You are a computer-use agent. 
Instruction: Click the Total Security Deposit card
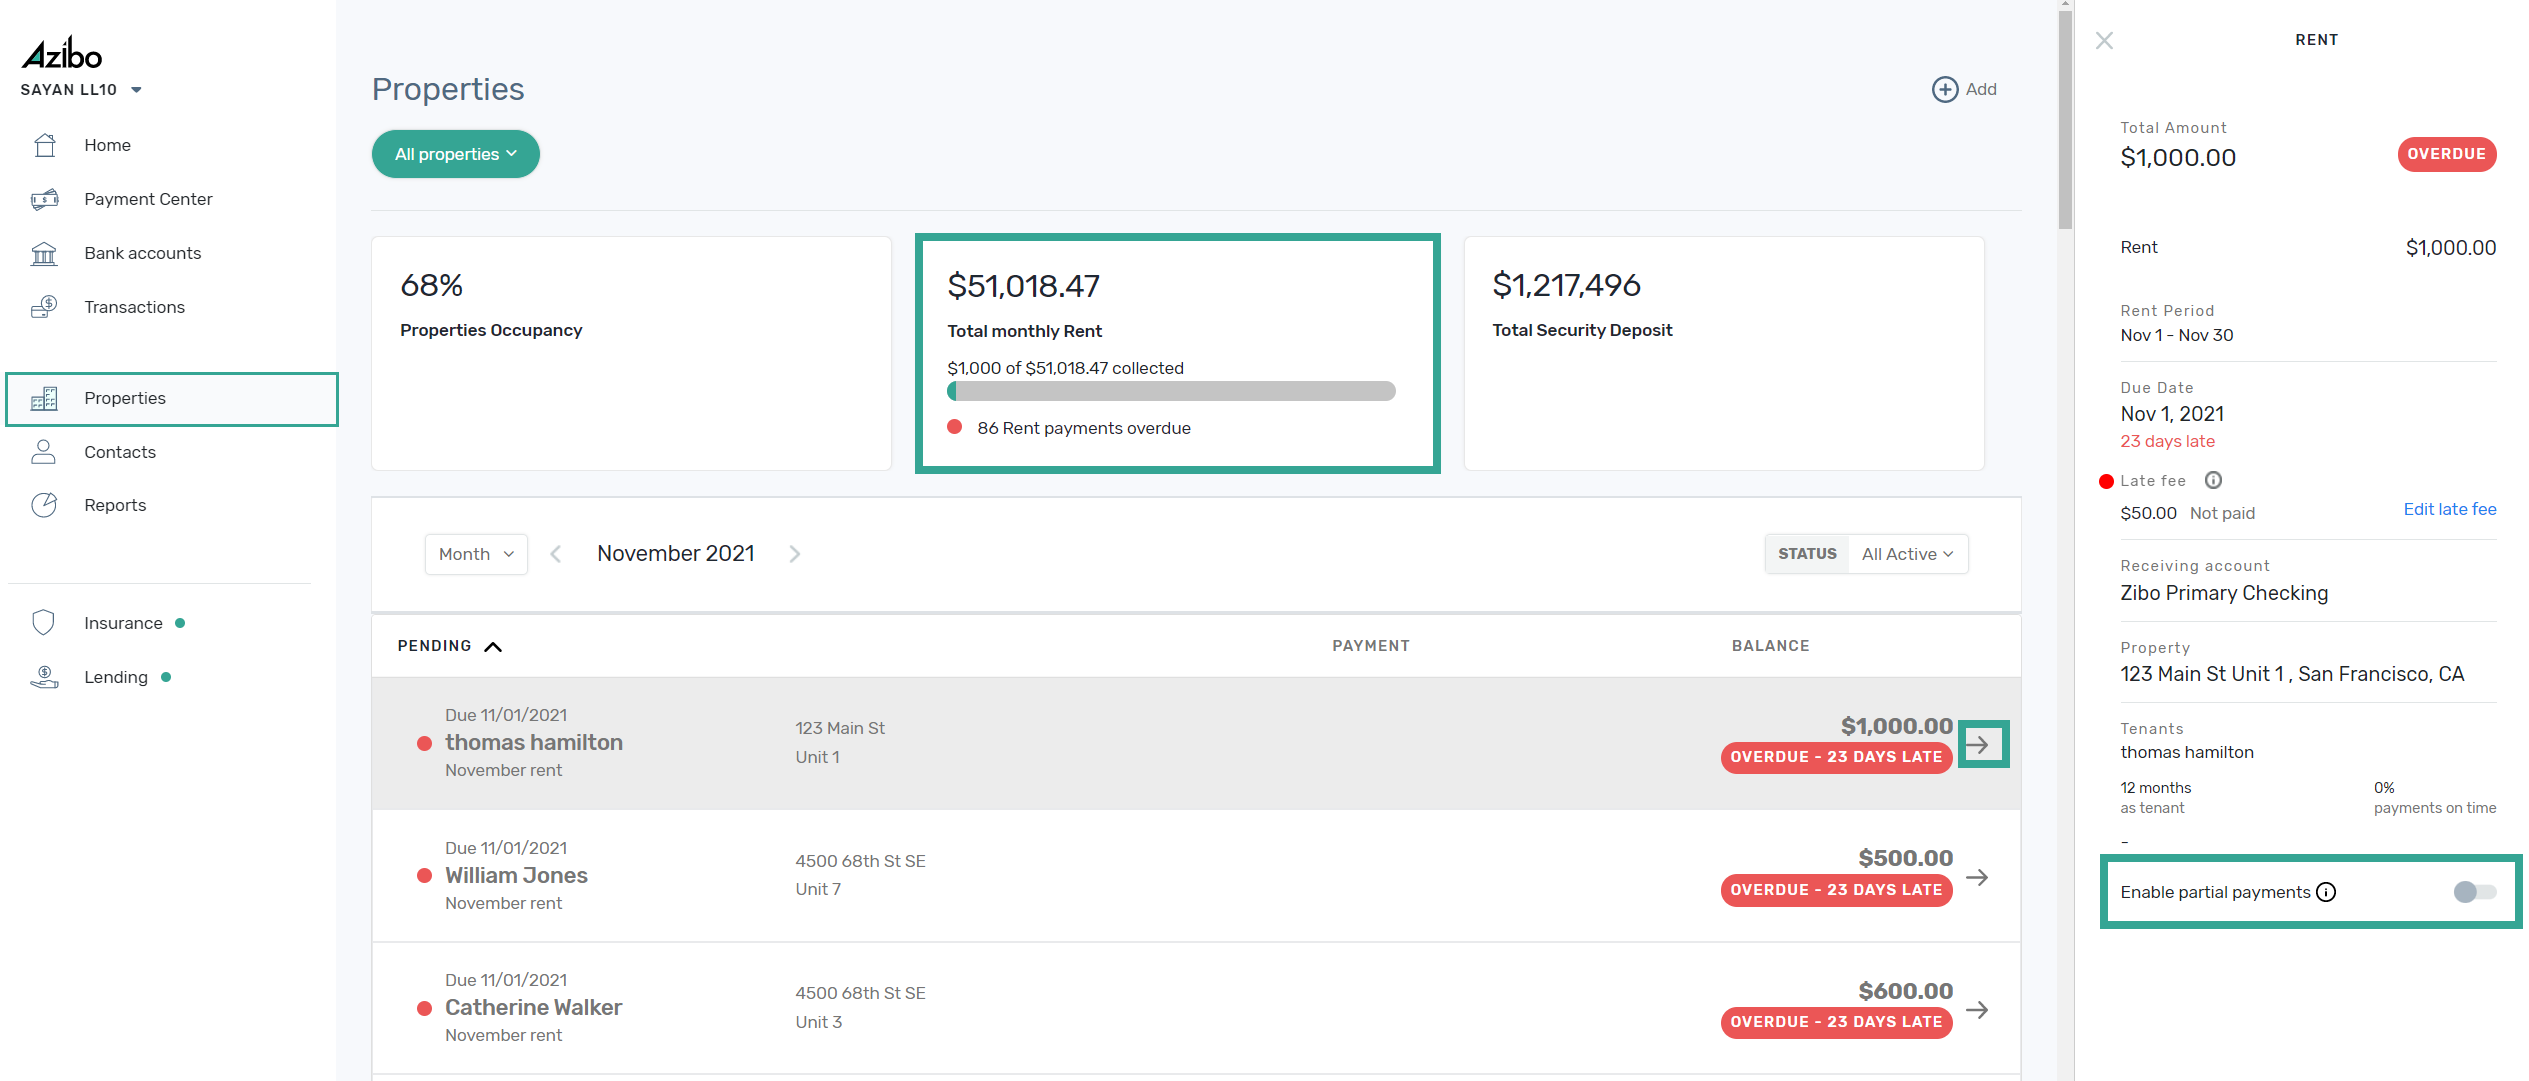point(1724,353)
